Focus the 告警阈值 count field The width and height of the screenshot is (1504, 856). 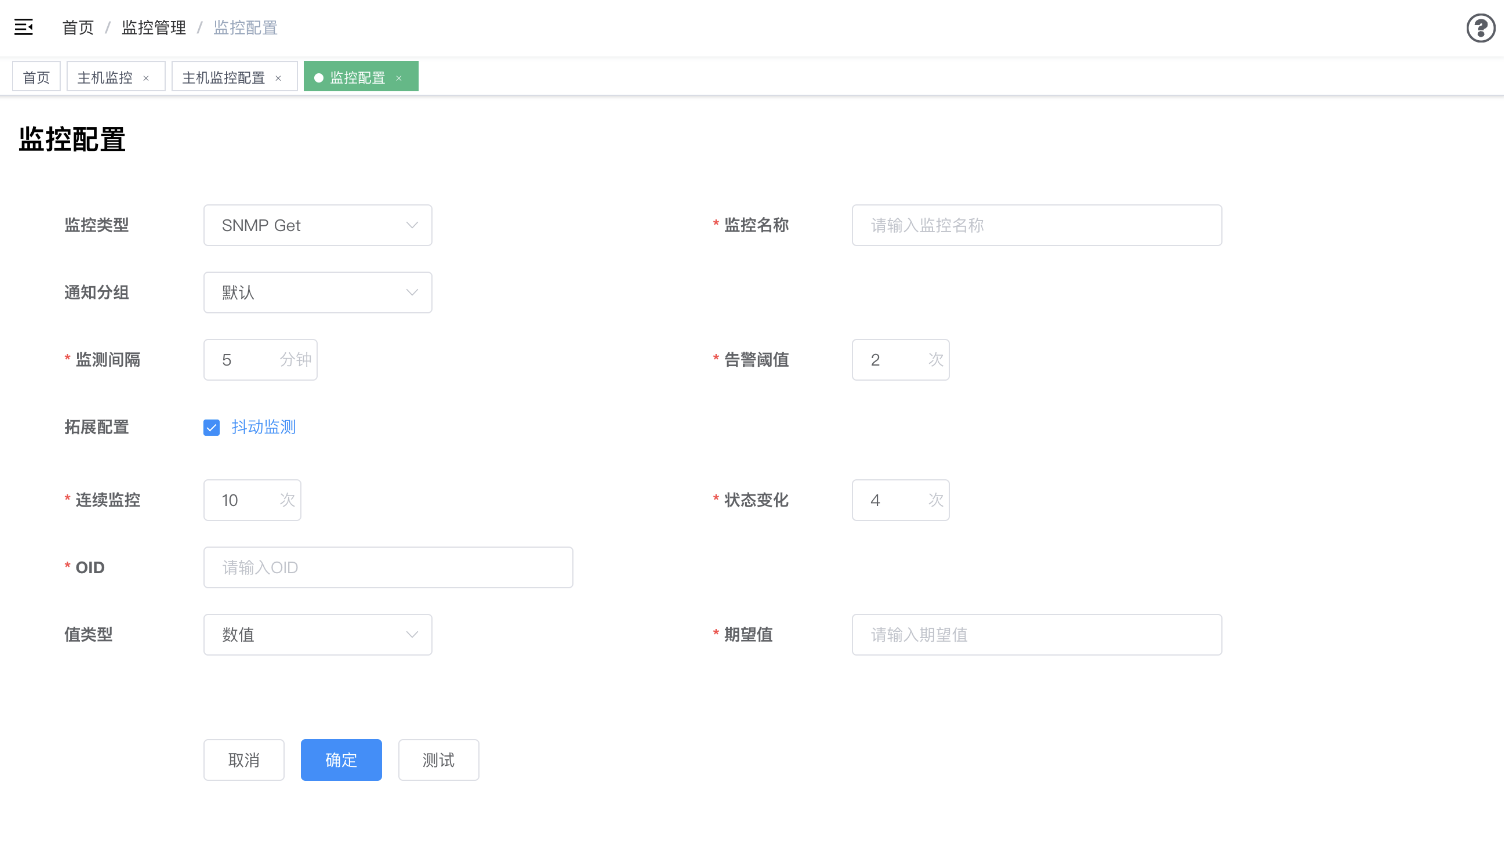[901, 360]
